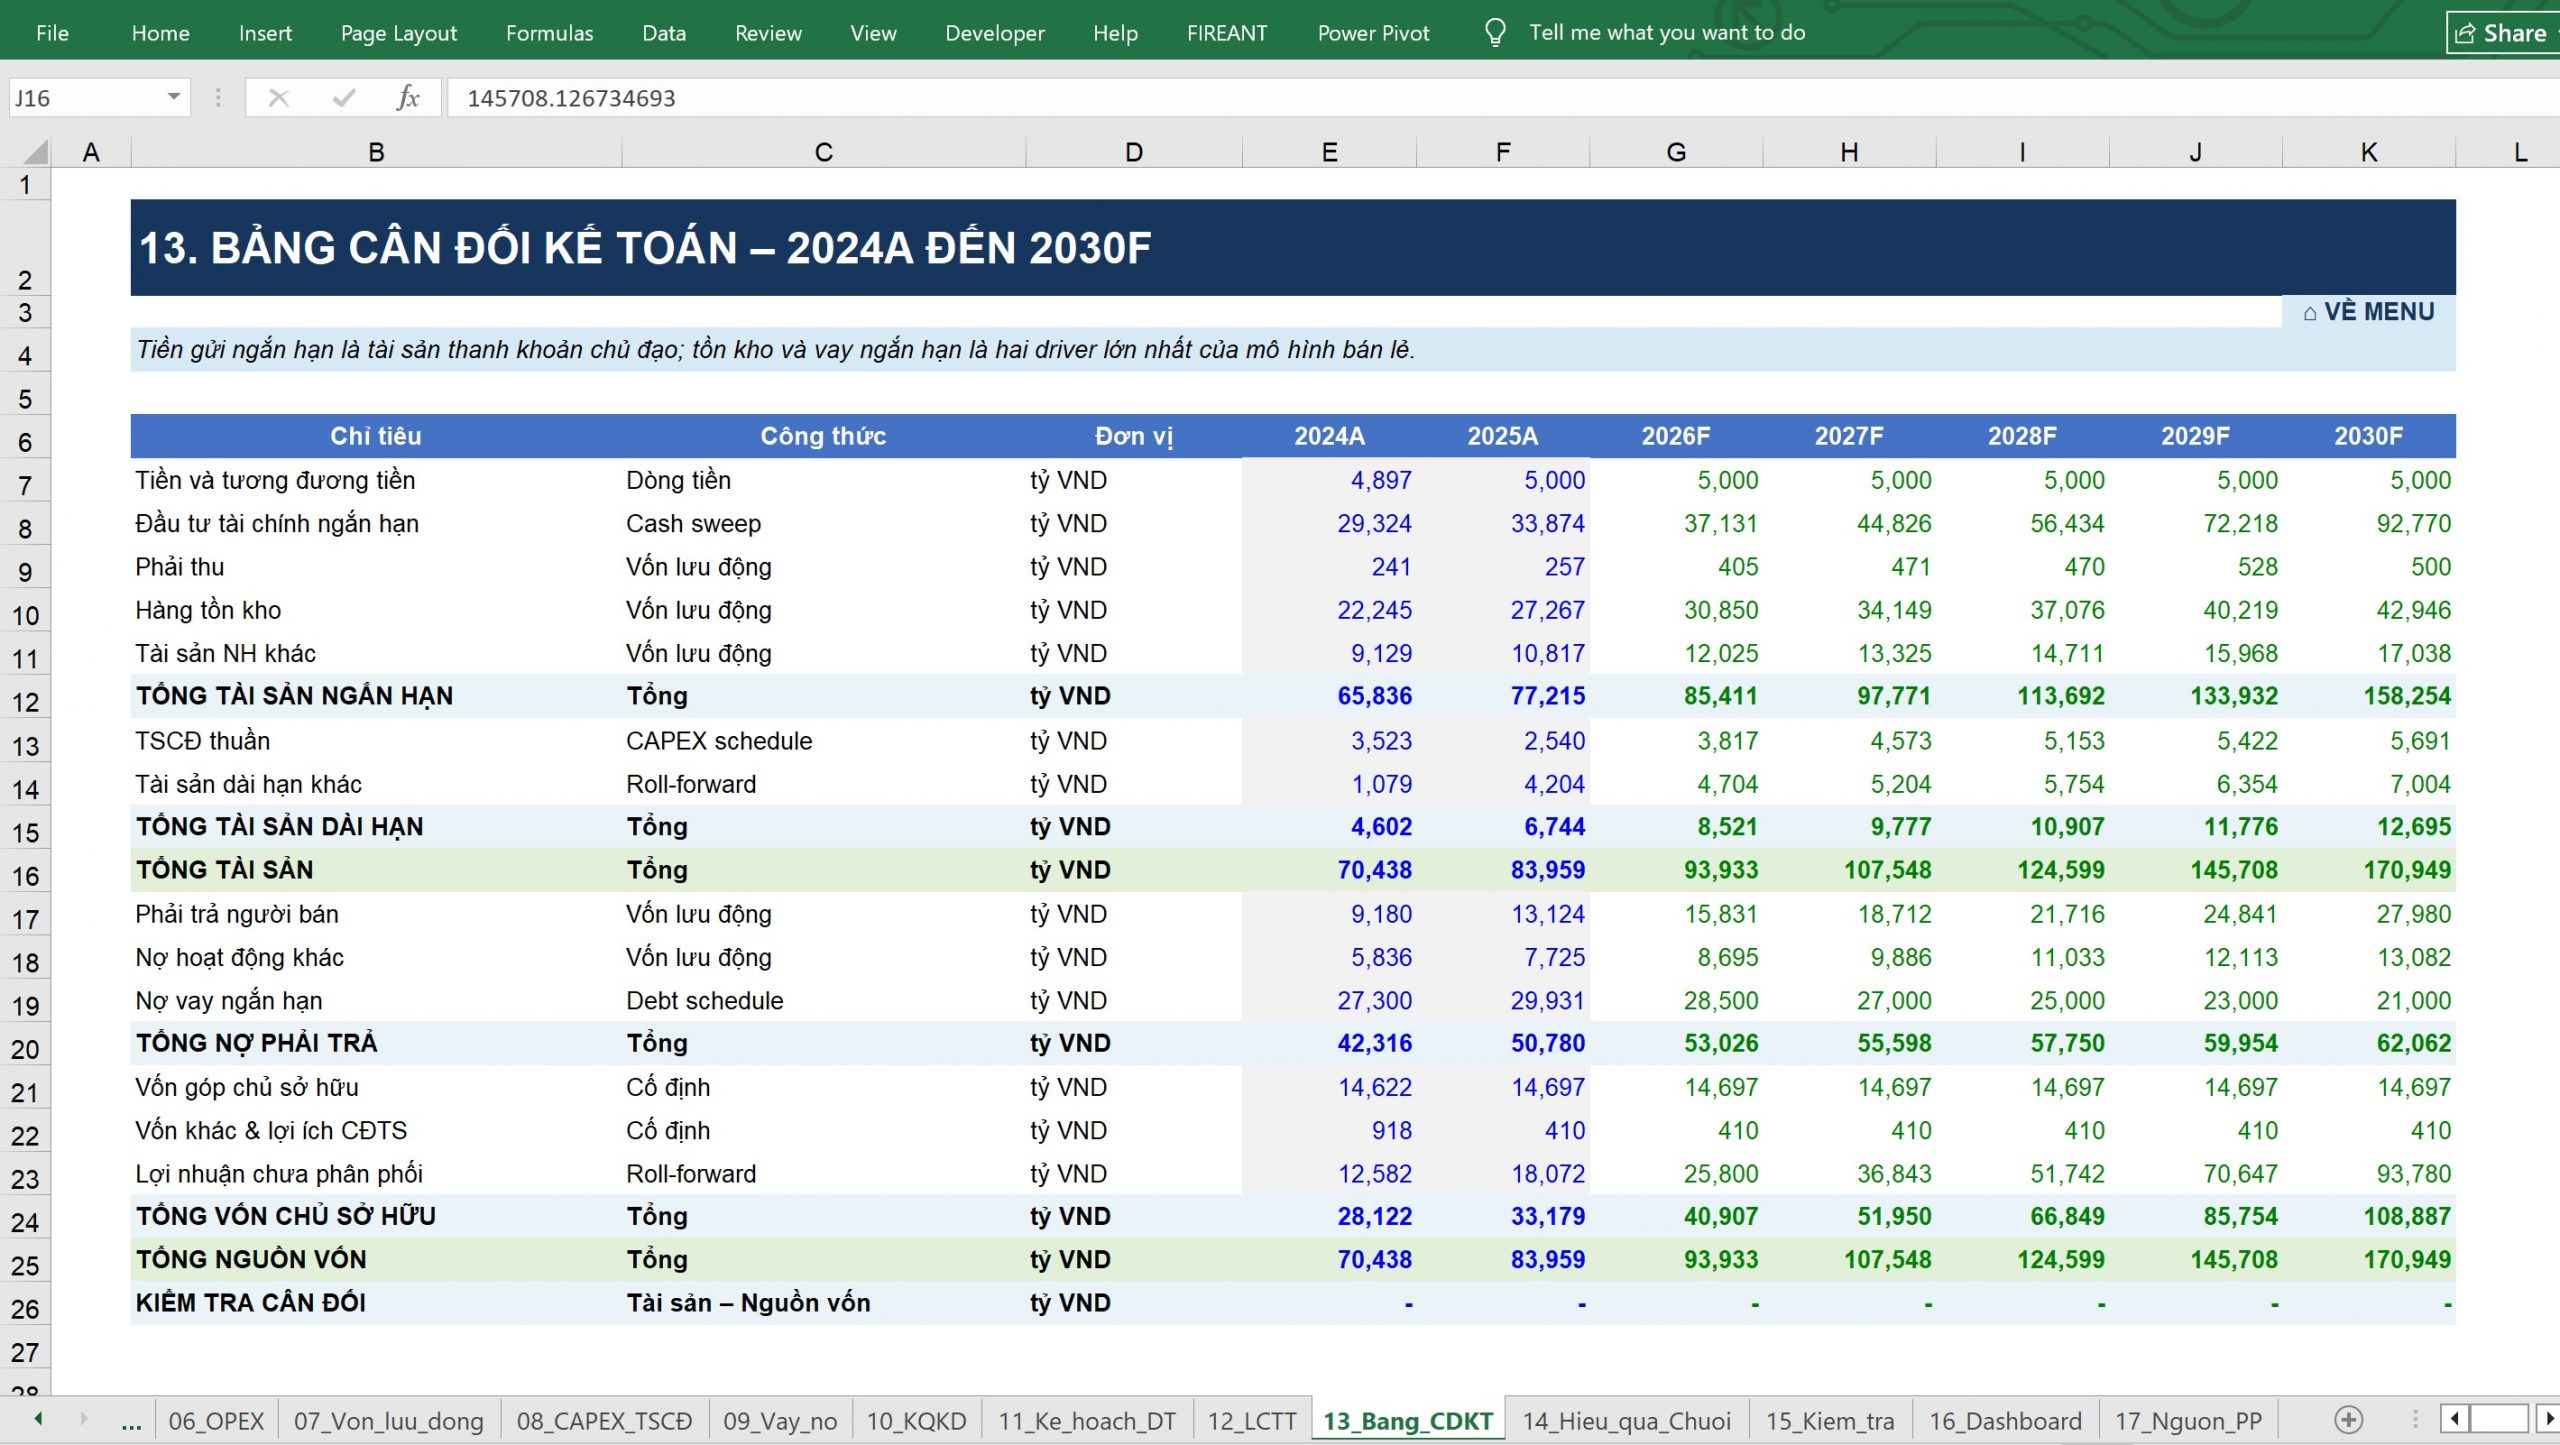The width and height of the screenshot is (2560, 1445).
Task: Click the Enter checkmark icon in formula bar
Action: click(343, 98)
